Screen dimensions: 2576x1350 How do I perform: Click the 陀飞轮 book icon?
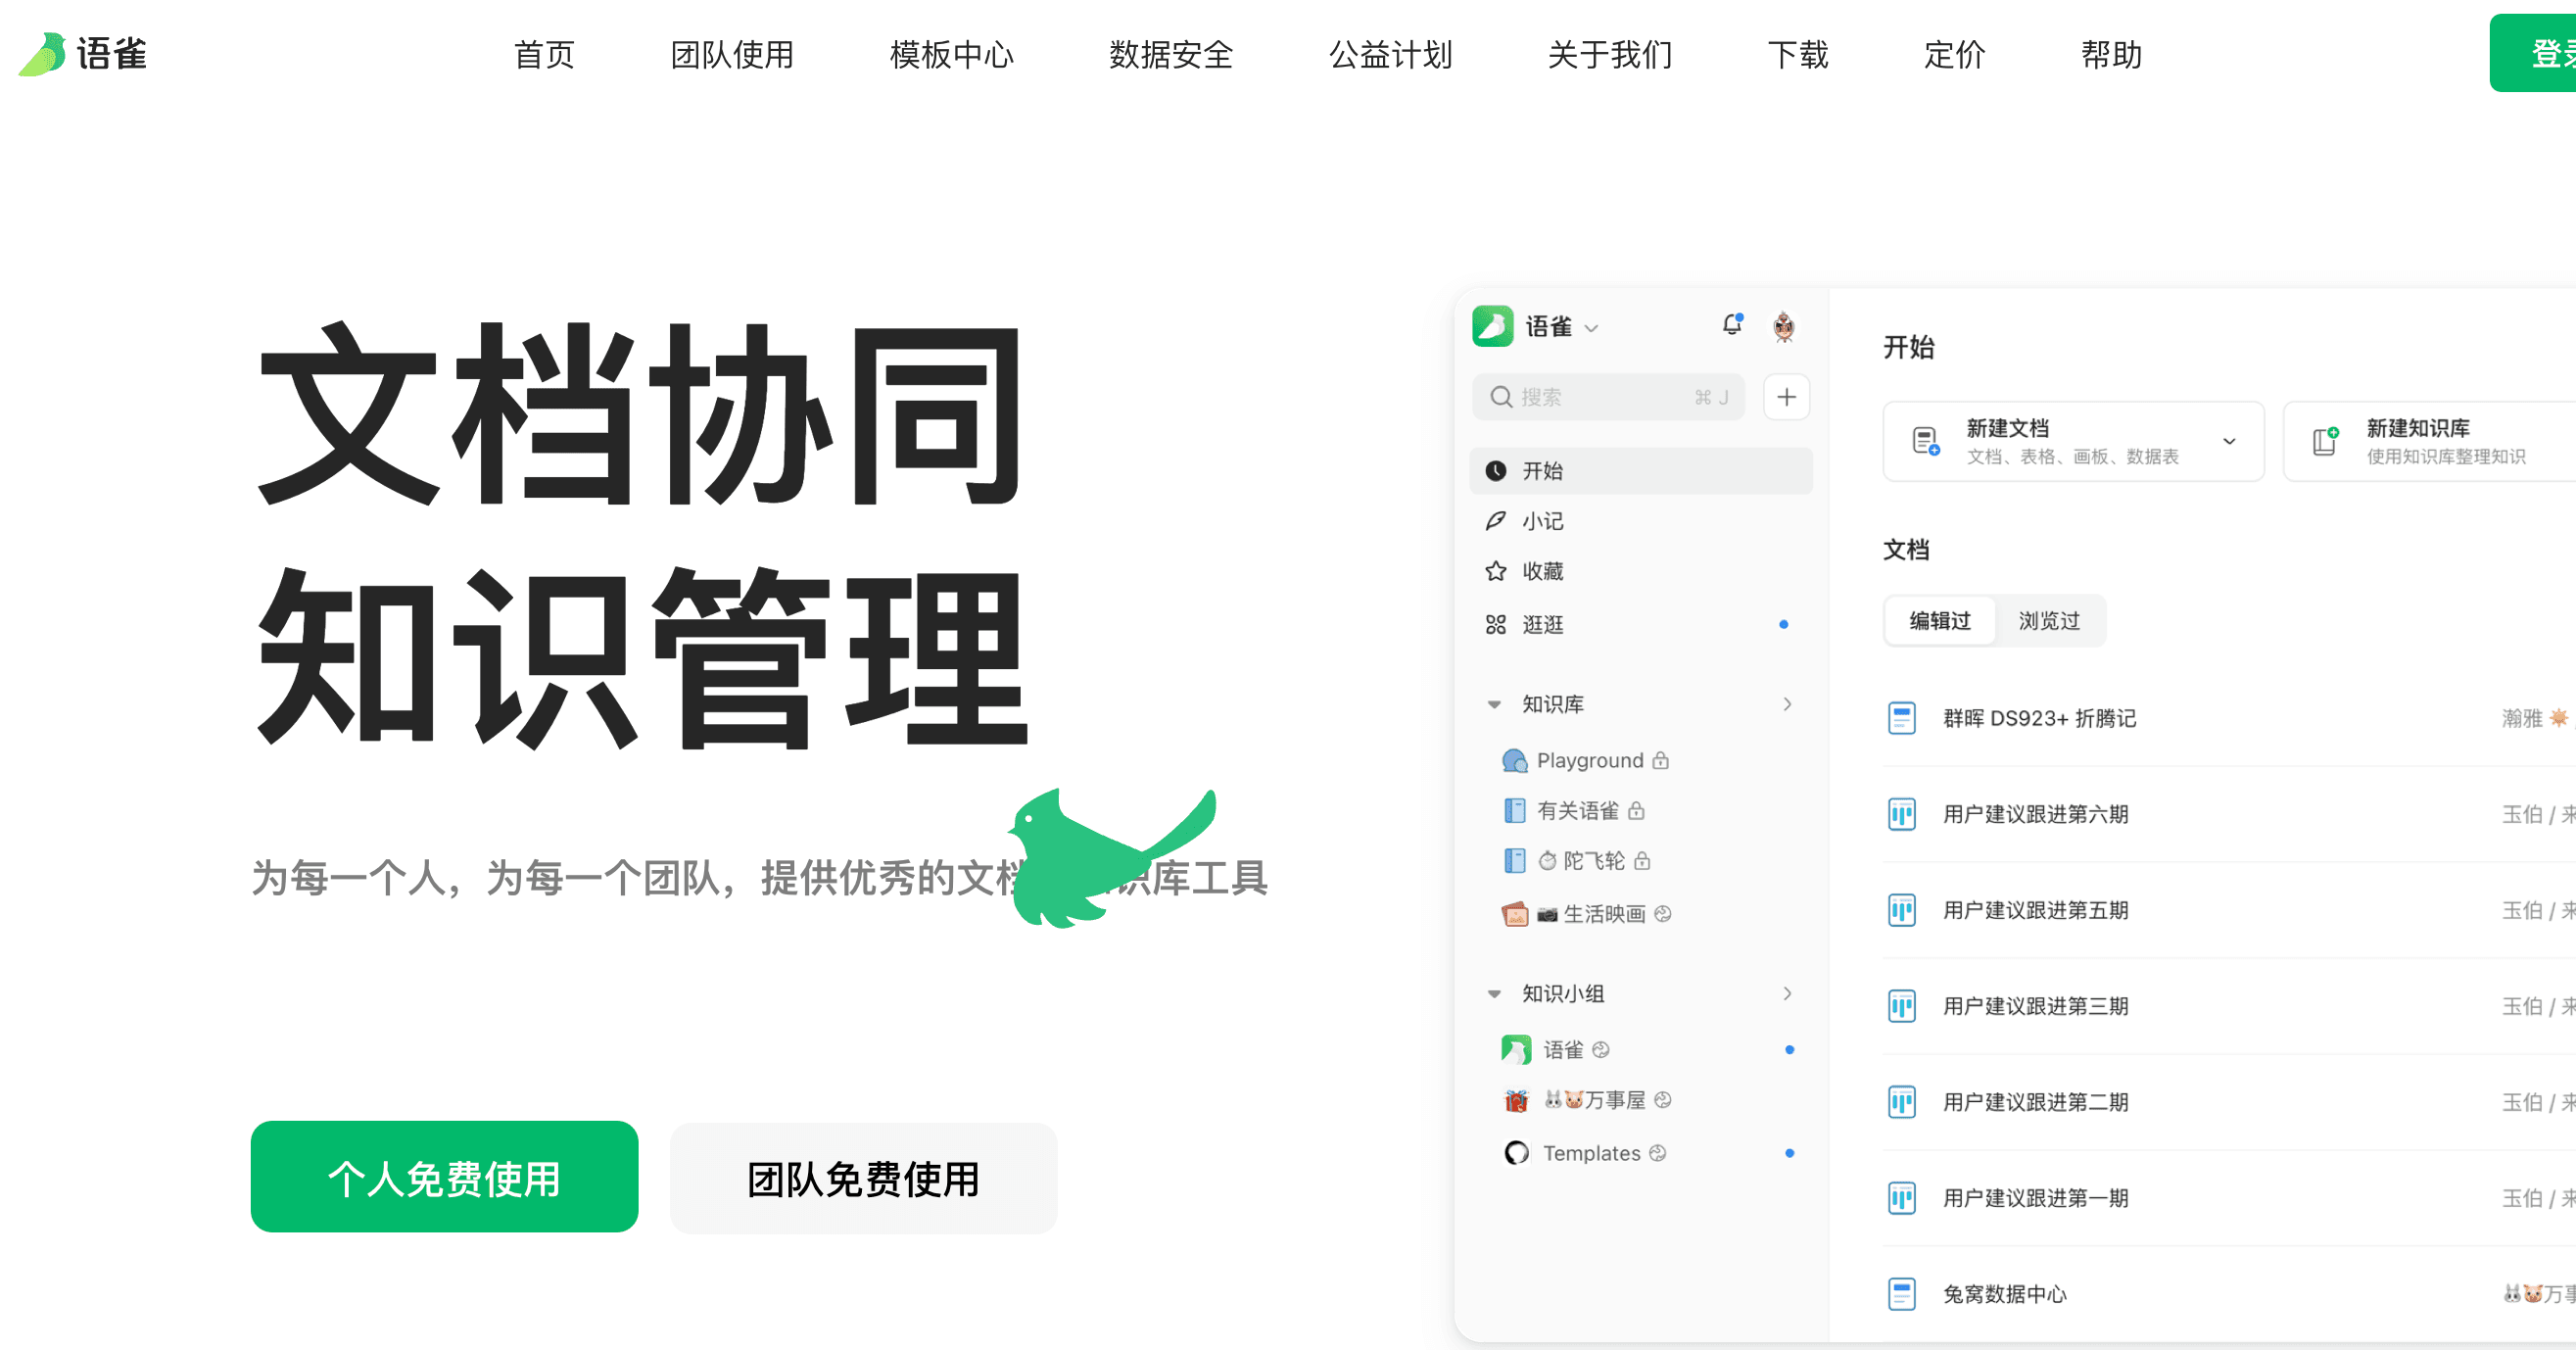point(1515,861)
